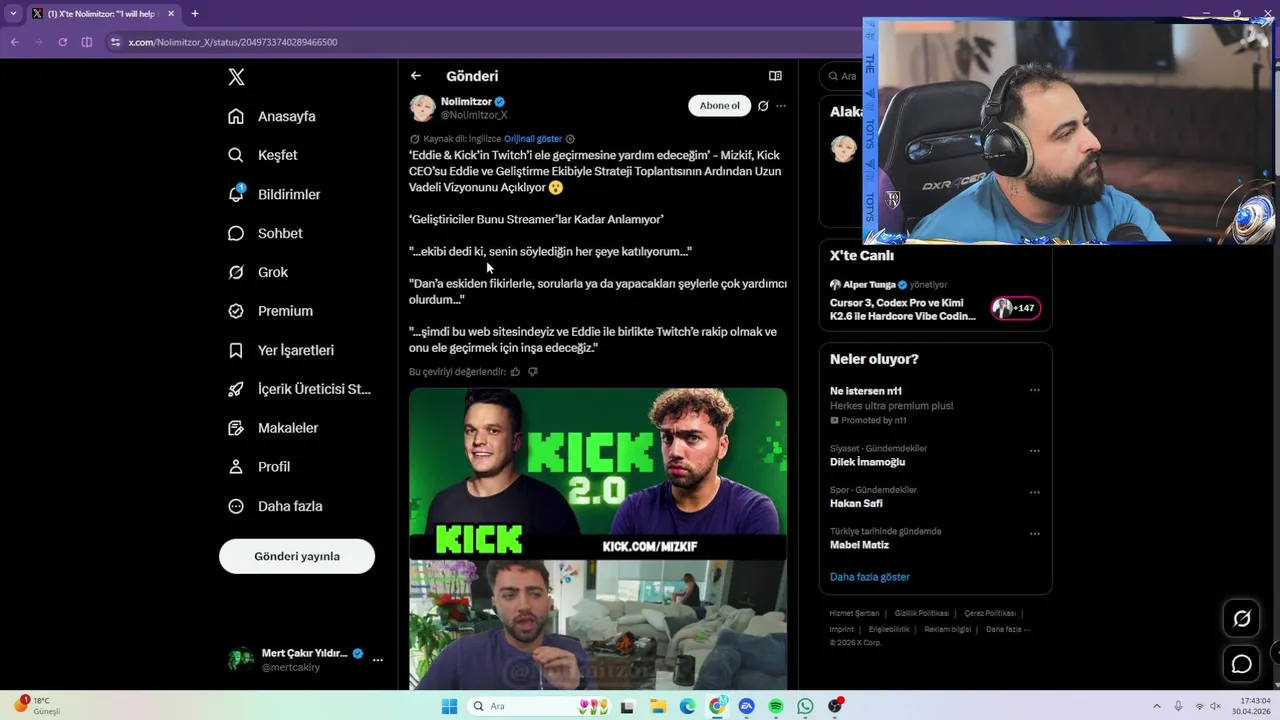The width and height of the screenshot is (1280, 720).
Task: Open Gizlilik Politikası footer link
Action: (922, 613)
